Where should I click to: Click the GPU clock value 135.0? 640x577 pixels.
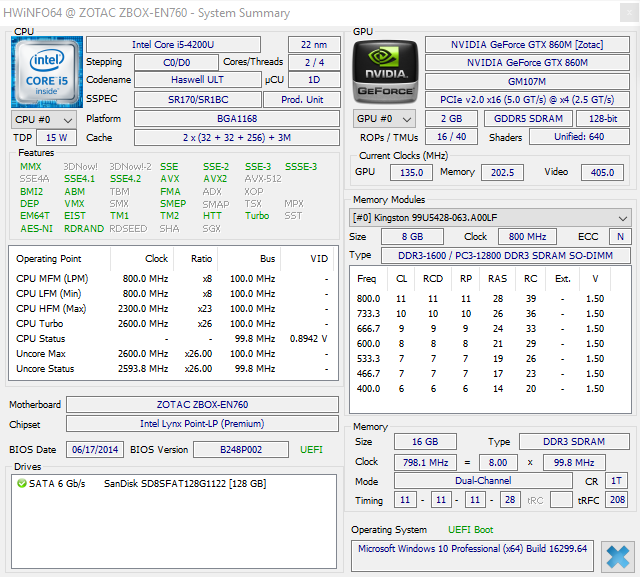coord(411,172)
